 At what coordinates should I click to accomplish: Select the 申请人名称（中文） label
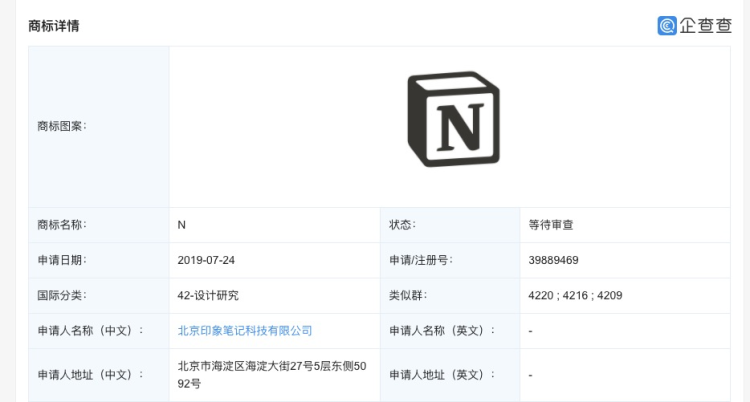90,331
